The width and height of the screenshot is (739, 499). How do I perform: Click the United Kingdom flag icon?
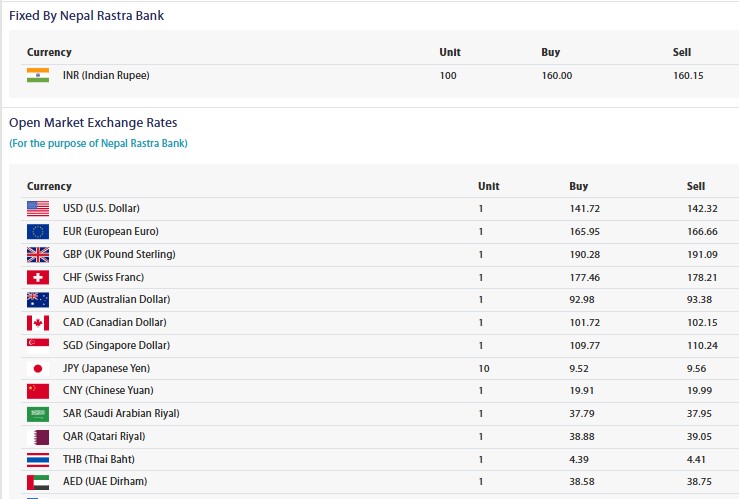(38, 254)
